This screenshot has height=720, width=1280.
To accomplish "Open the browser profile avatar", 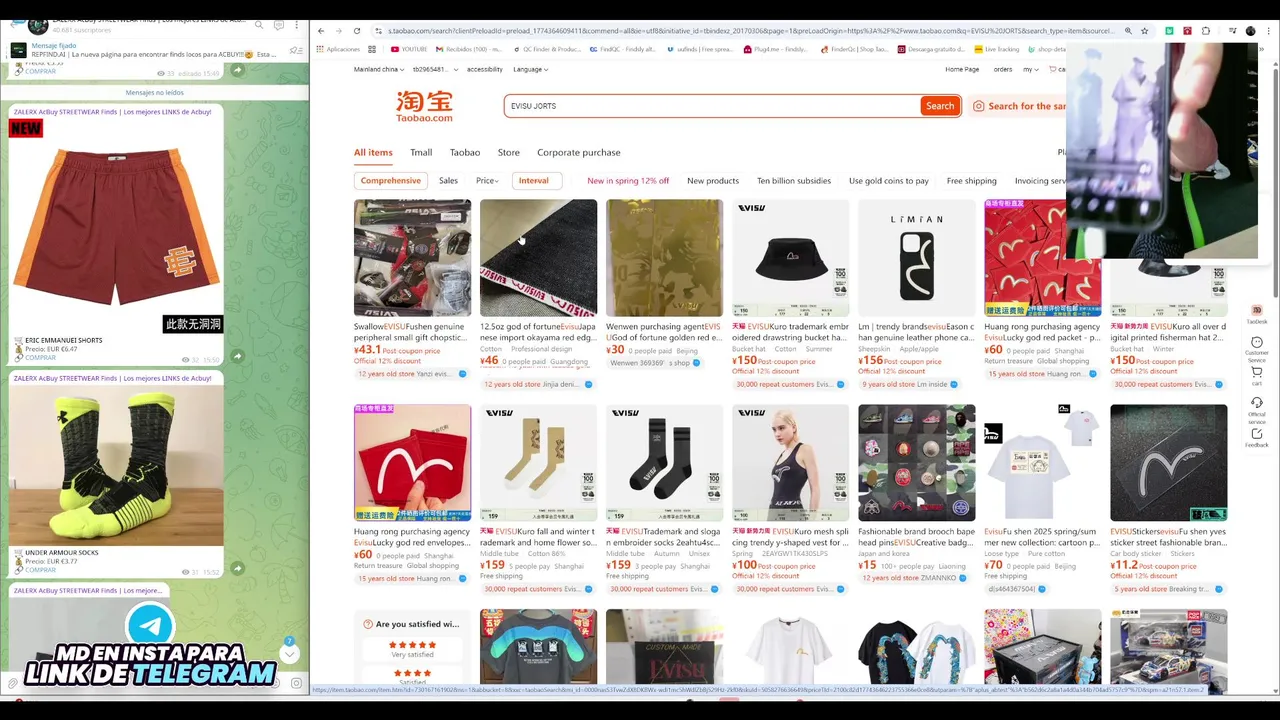I will [1250, 31].
